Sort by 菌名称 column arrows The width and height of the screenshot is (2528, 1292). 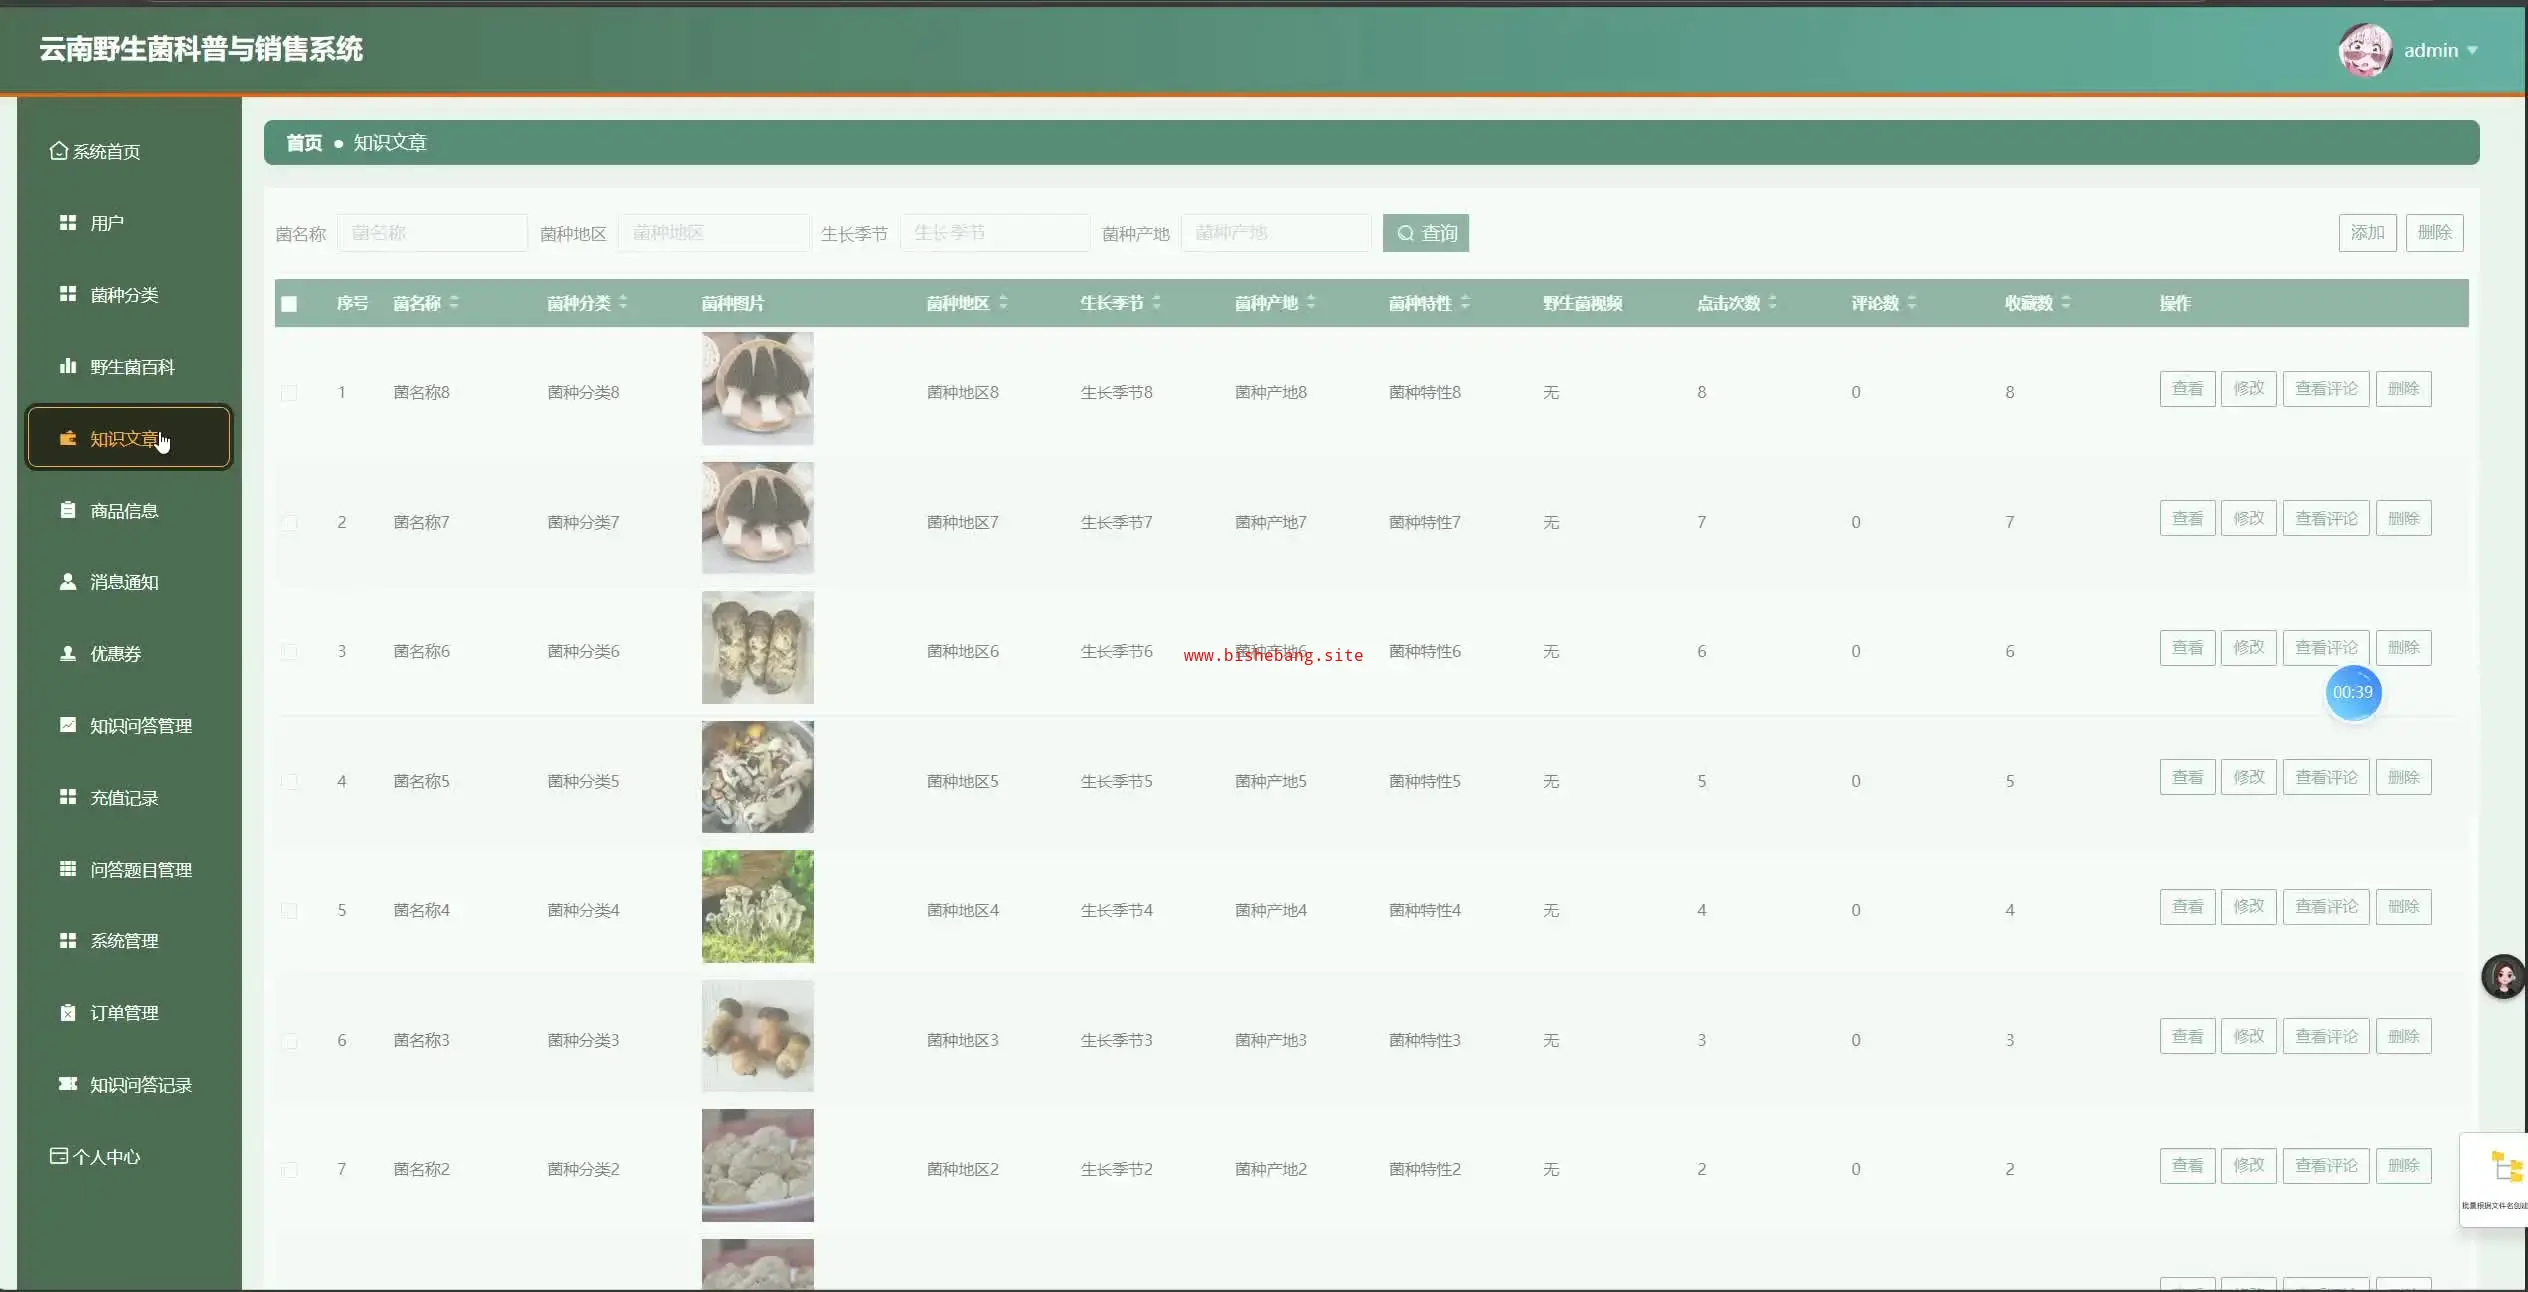point(454,302)
